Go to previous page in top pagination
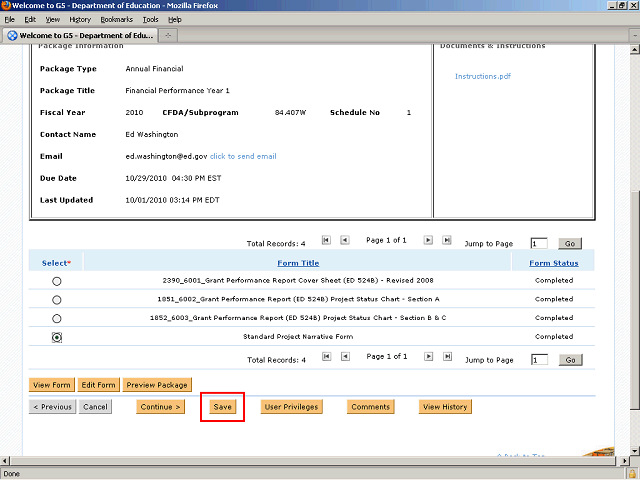The image size is (640, 480). (x=345, y=240)
